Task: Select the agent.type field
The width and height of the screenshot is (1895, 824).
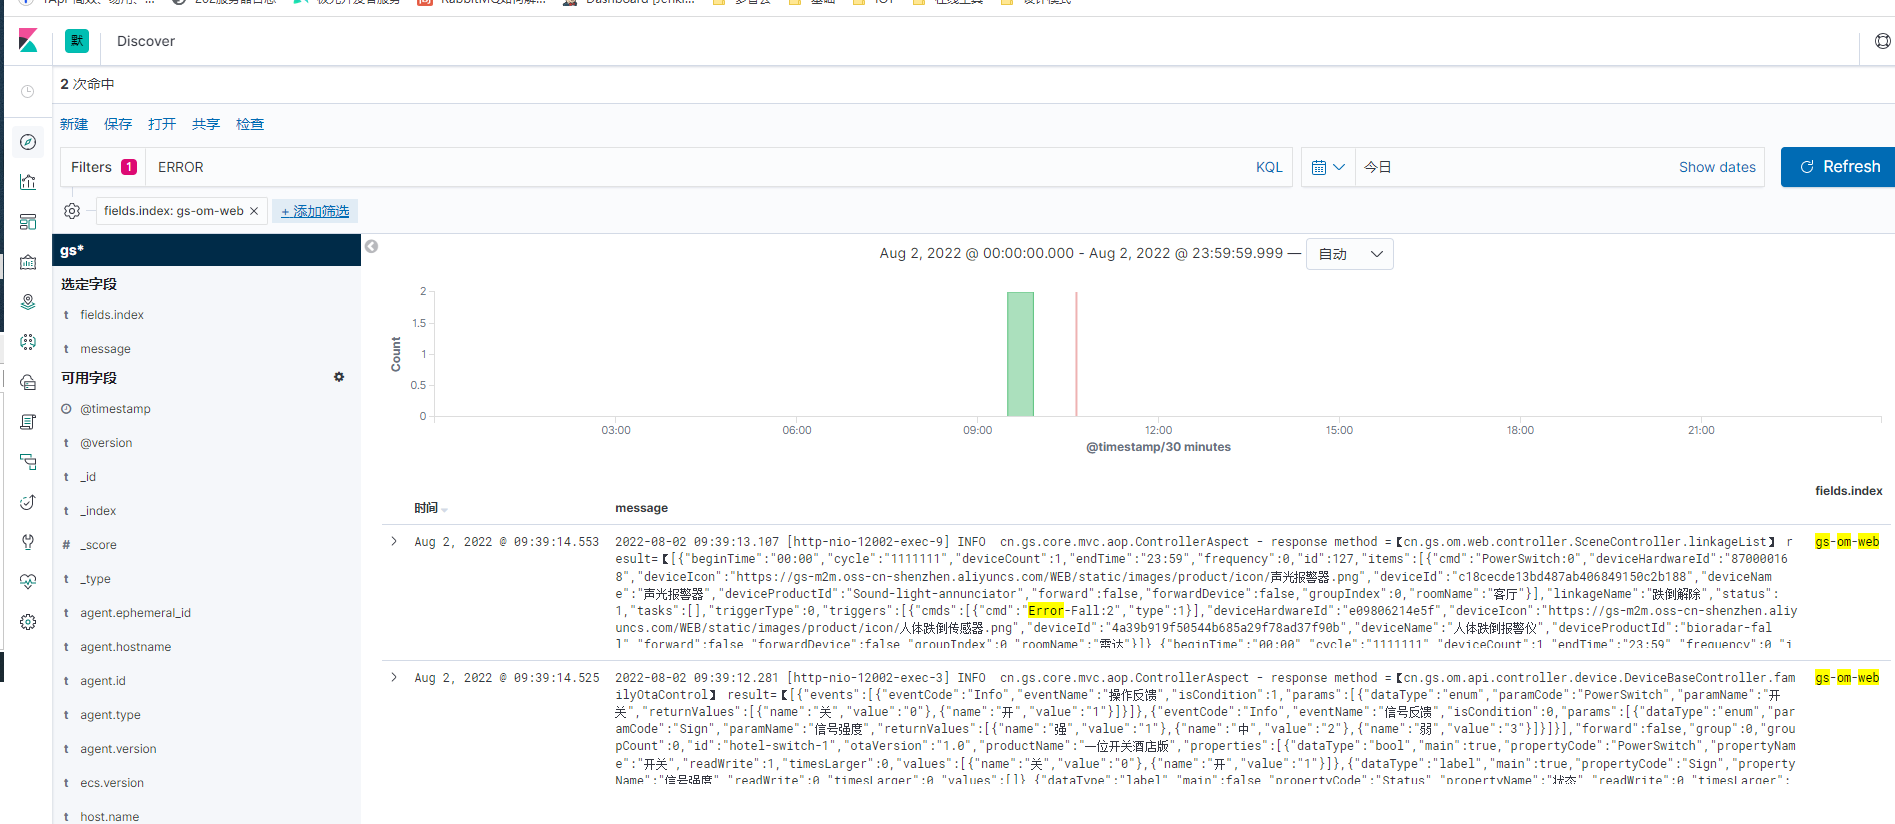Action: [110, 715]
